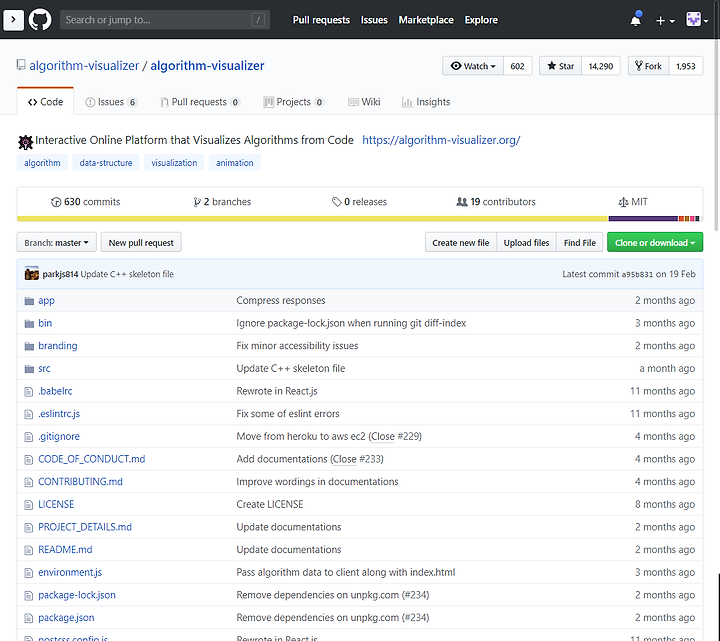
Task: Open latest commit a95b831 hash
Action: tap(637, 274)
